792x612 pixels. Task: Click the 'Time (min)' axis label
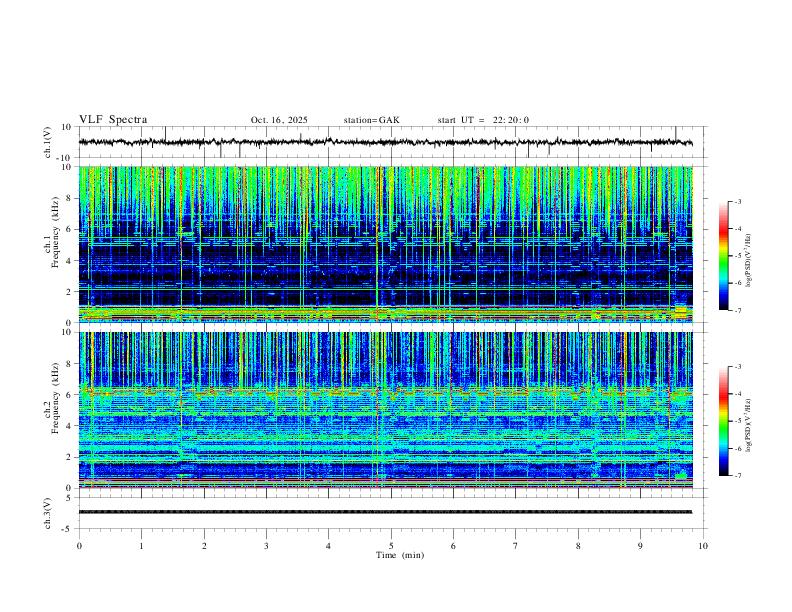(x=400, y=555)
